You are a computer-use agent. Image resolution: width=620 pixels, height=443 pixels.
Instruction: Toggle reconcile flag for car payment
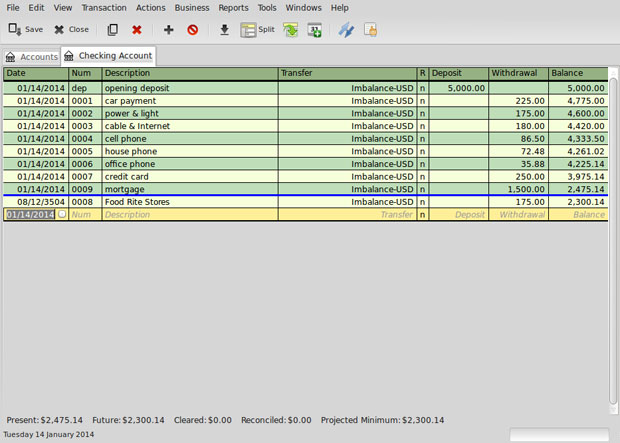[423, 101]
